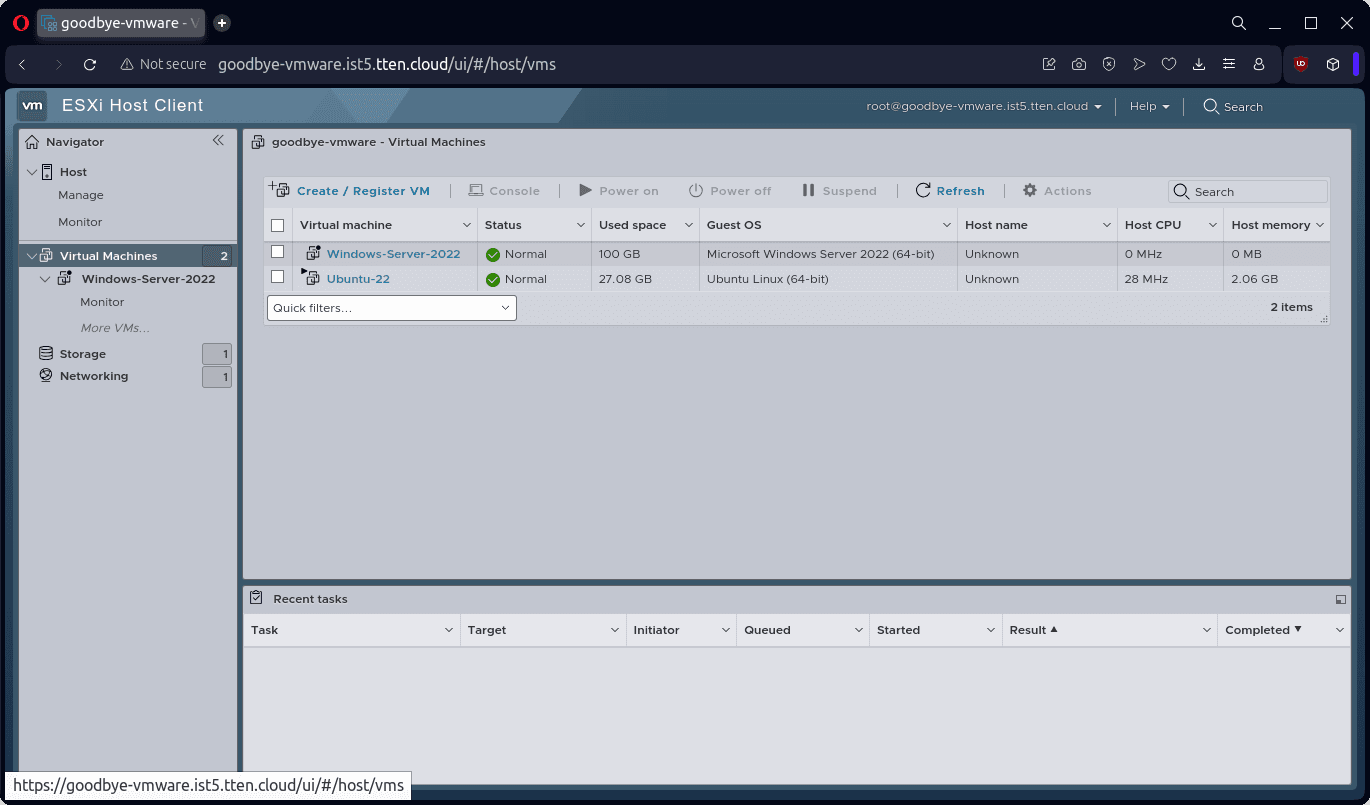This screenshot has width=1370, height=805.
Task: Click the header Search in ESXi top bar
Action: pos(1233,106)
